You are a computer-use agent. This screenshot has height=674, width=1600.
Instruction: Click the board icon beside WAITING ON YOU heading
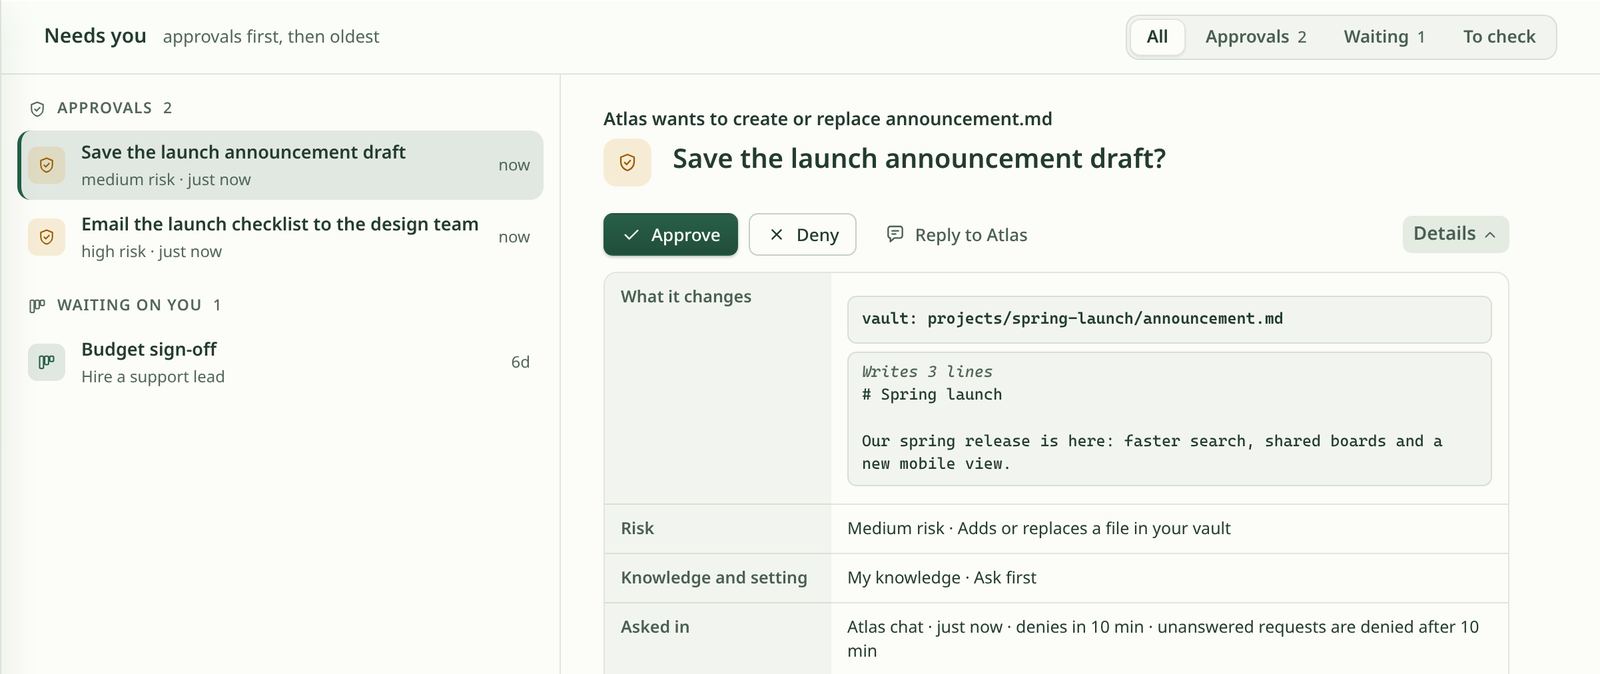(37, 306)
